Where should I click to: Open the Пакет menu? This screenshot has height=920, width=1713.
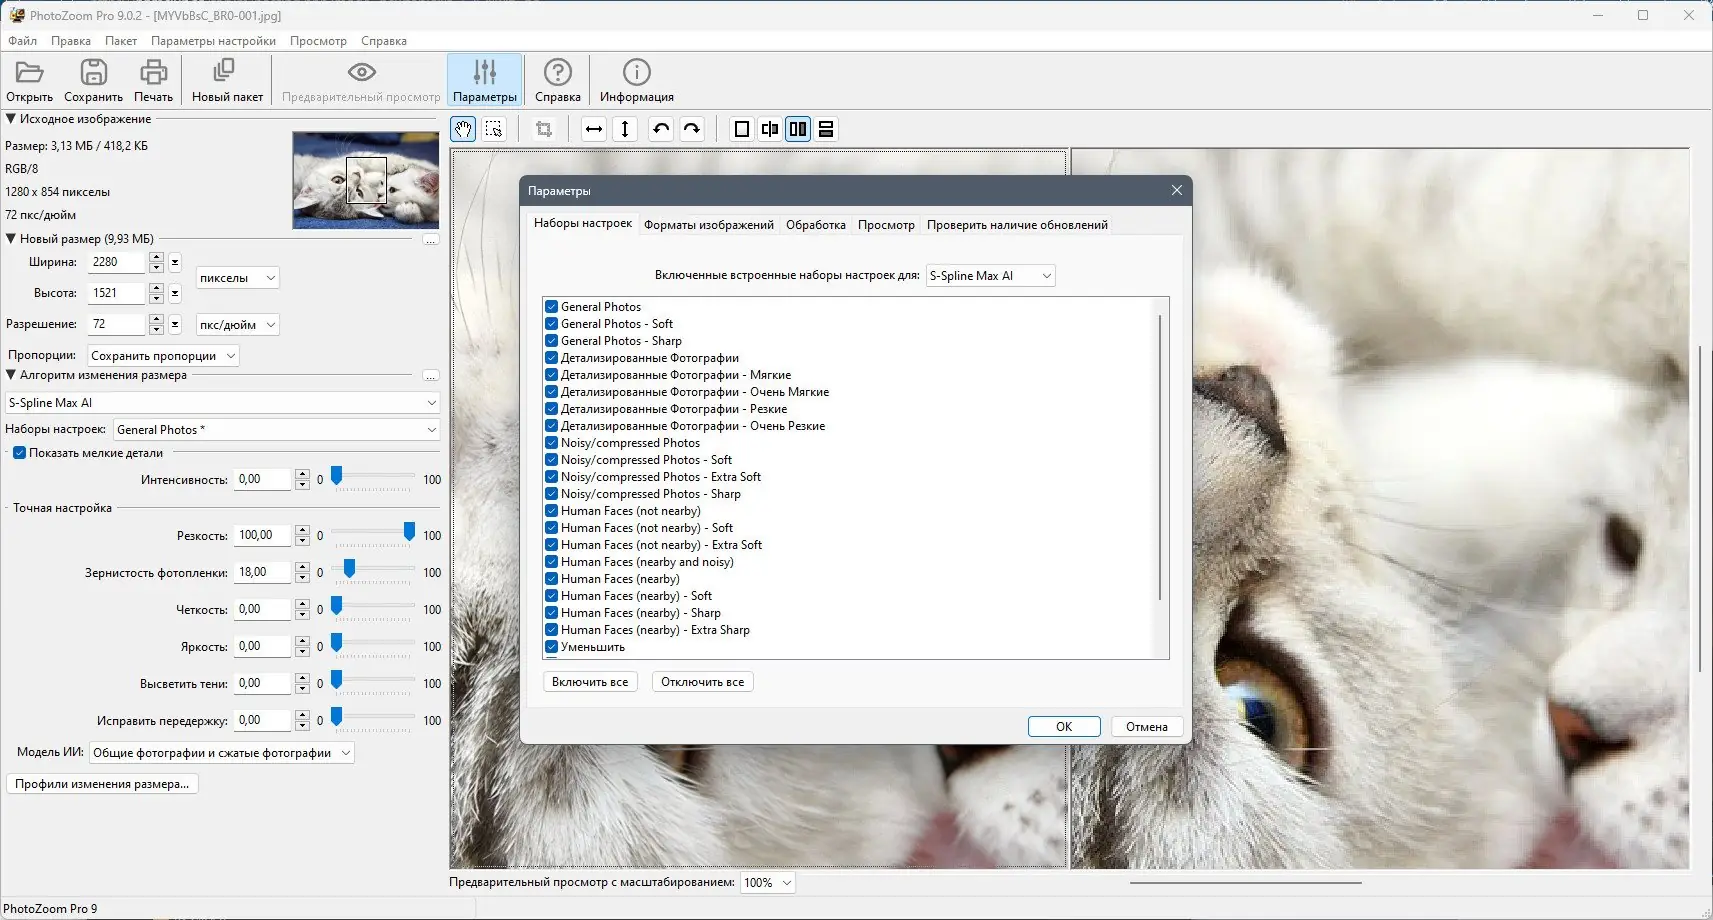pos(121,41)
